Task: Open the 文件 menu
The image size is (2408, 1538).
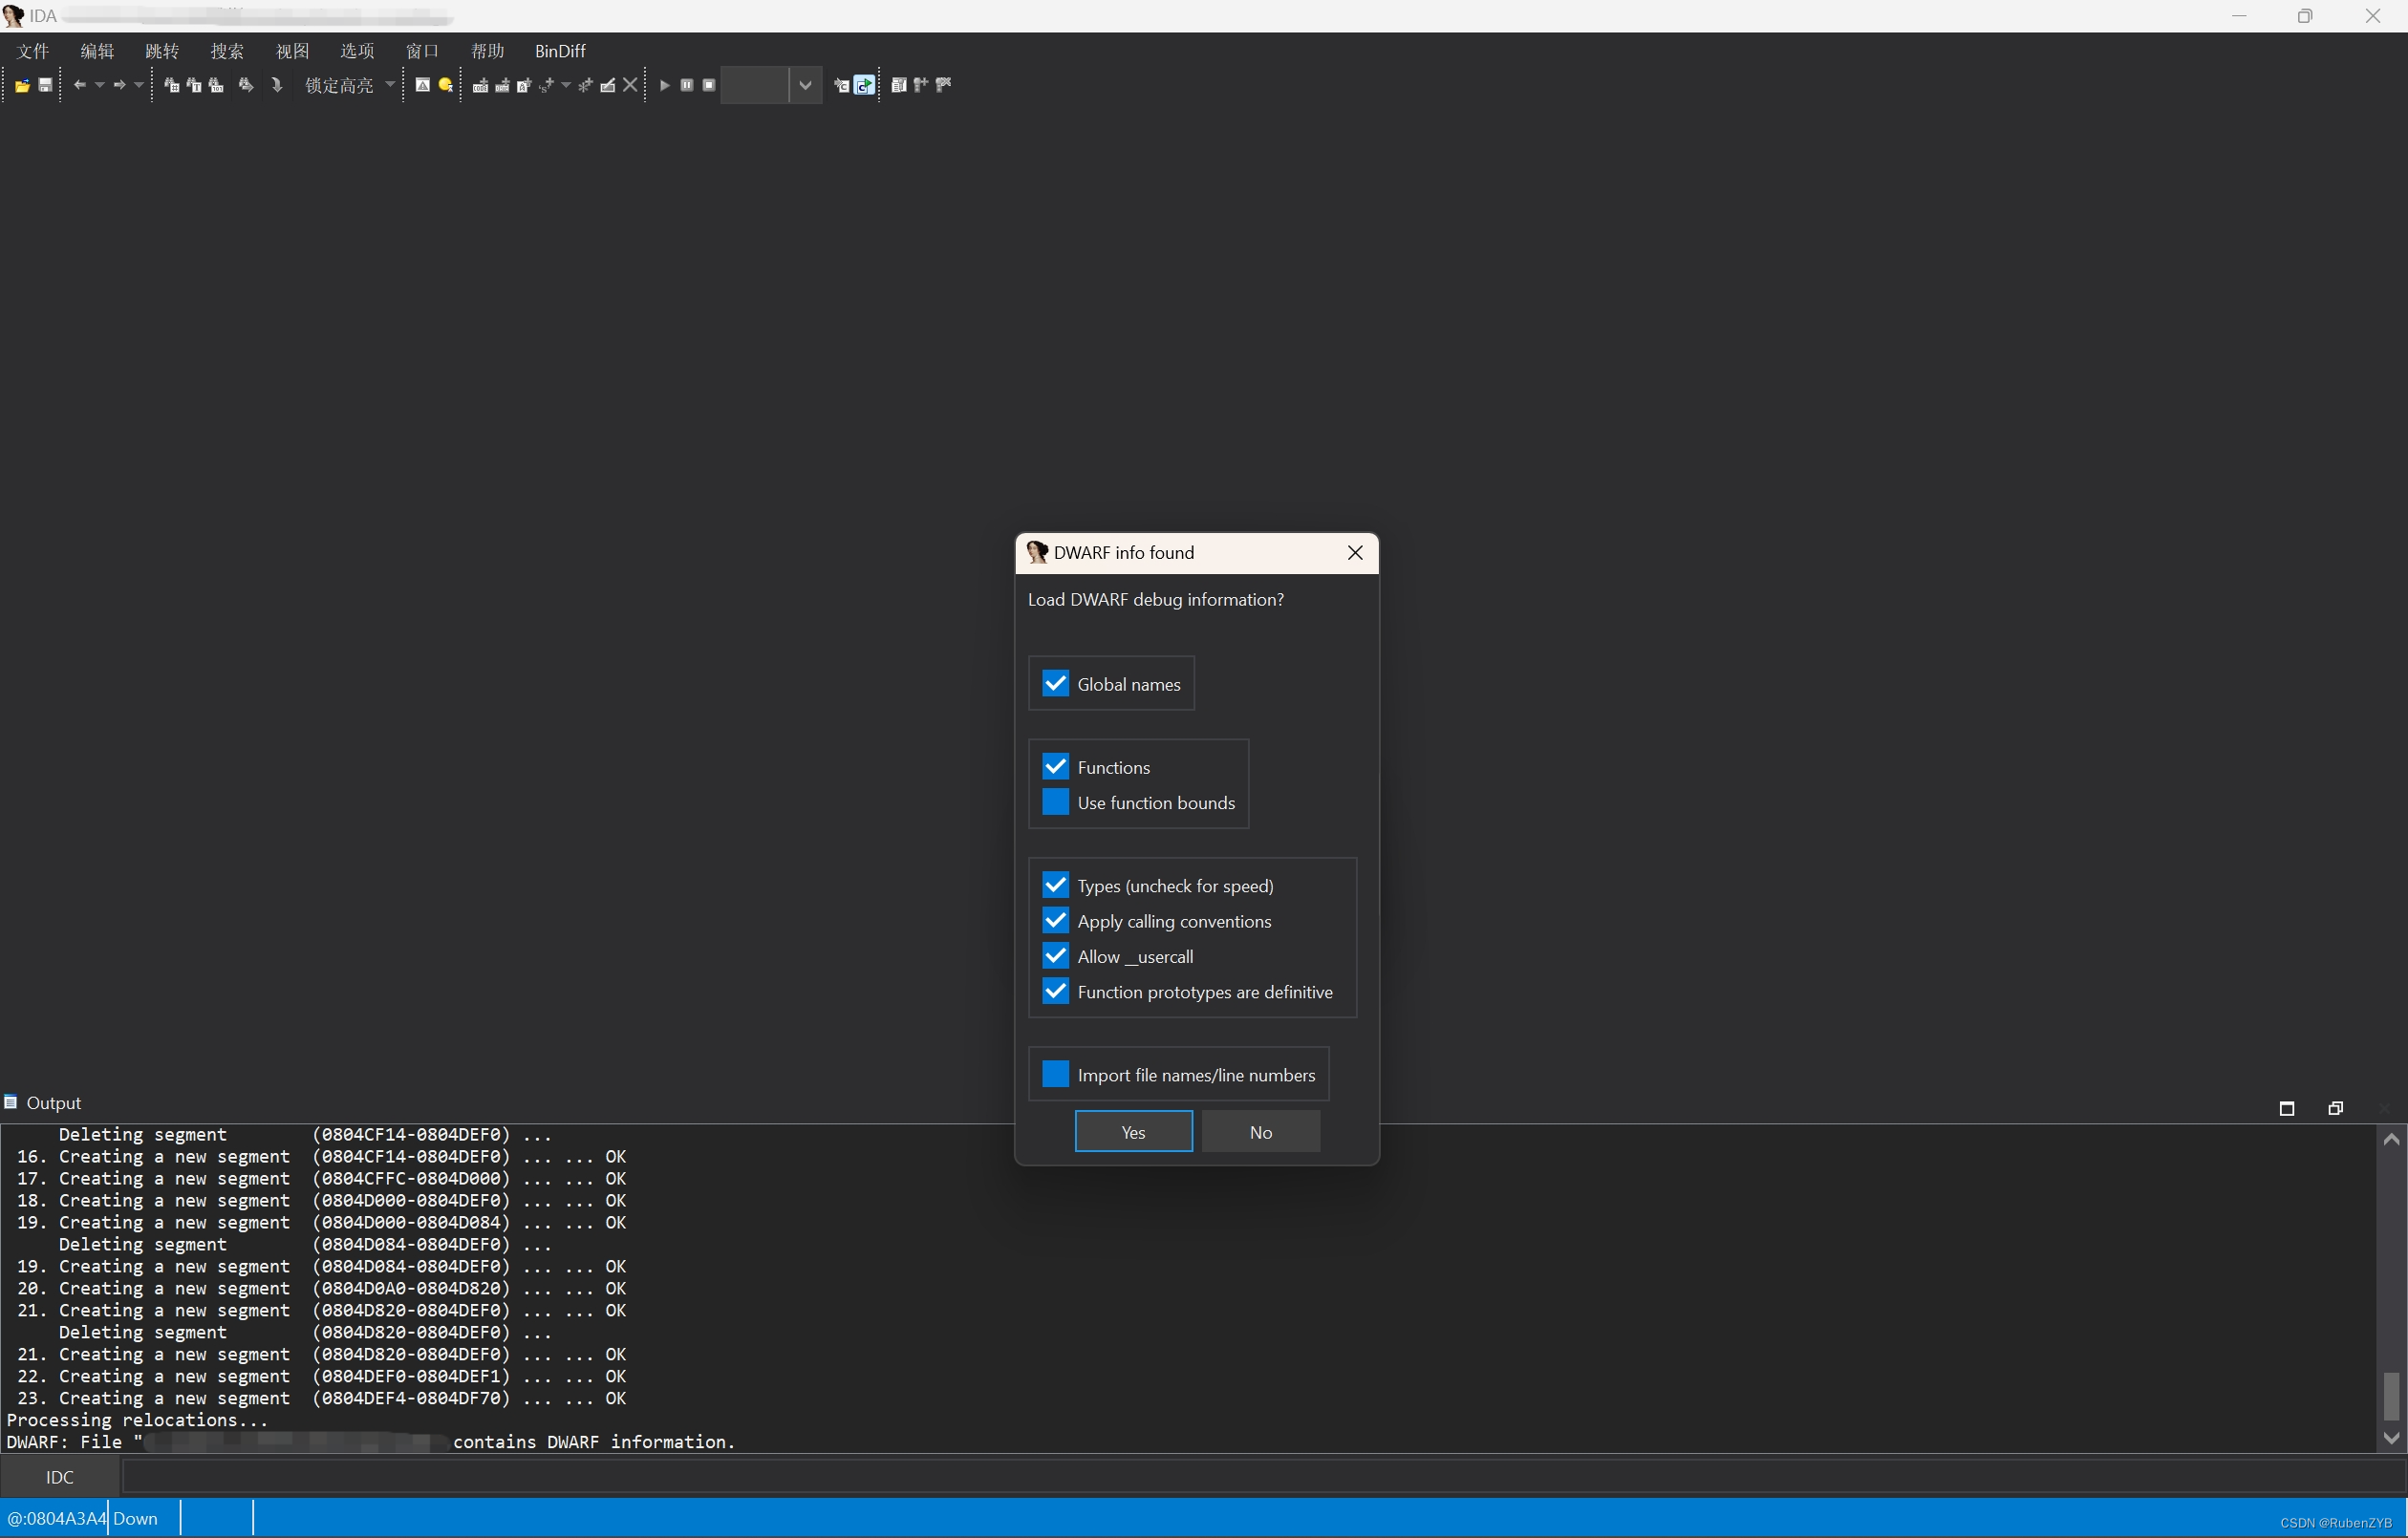Action: (x=33, y=51)
